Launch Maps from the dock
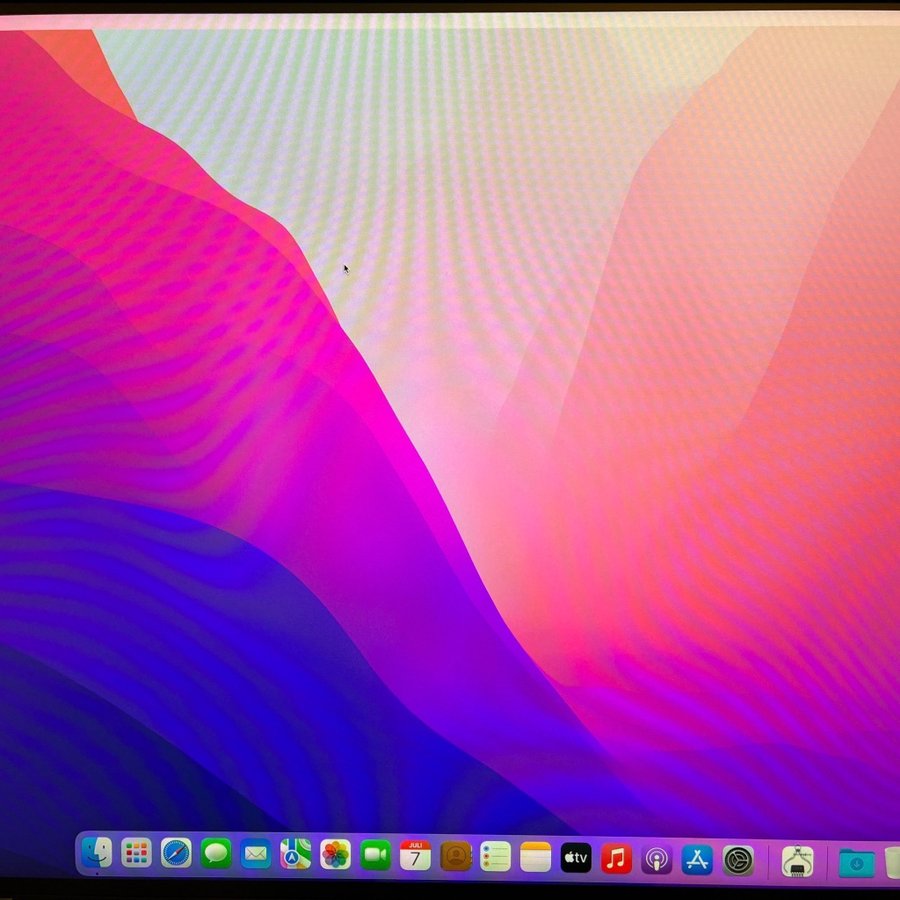 pos(296,855)
